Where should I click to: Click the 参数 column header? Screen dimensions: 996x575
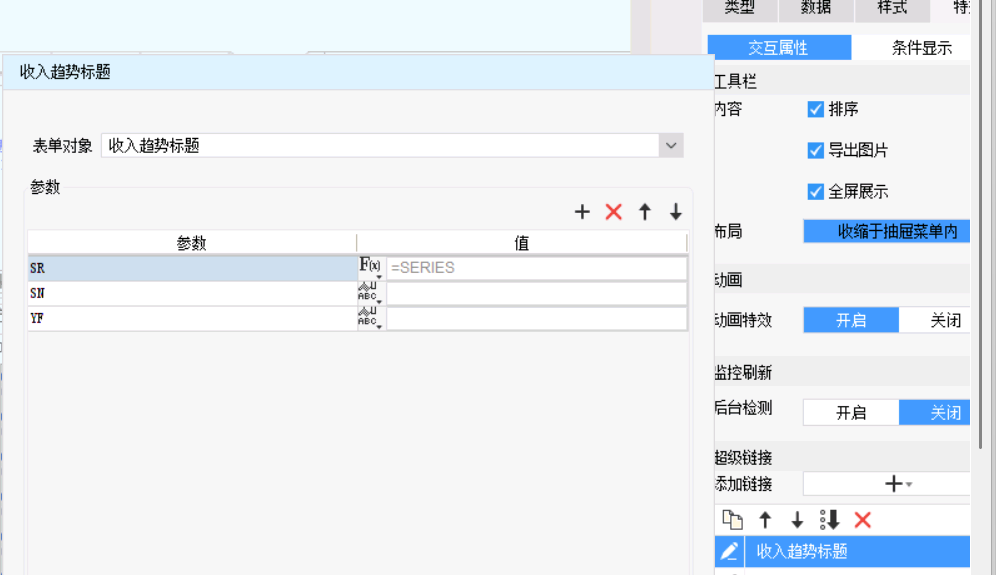tap(192, 243)
